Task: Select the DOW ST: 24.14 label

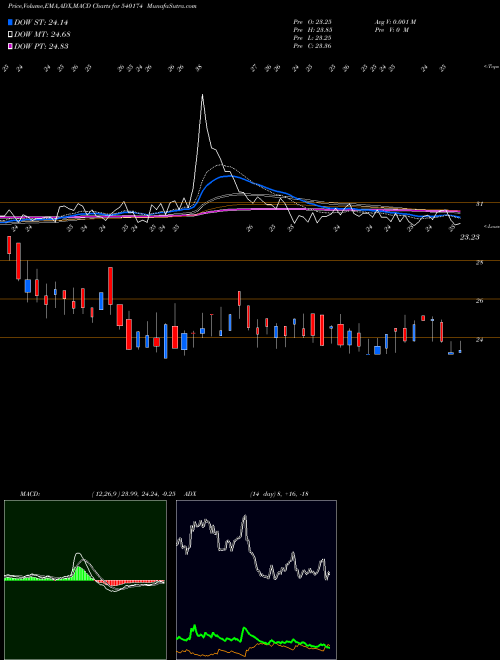Action: tap(41, 22)
